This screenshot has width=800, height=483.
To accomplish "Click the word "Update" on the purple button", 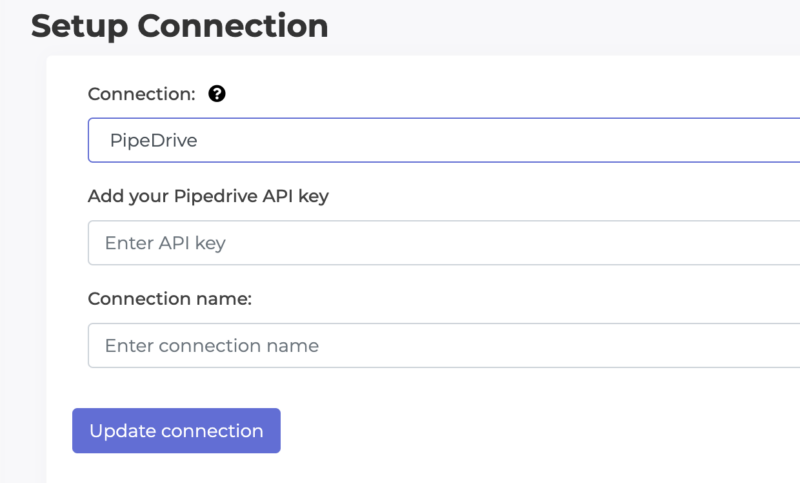I will [122, 431].
